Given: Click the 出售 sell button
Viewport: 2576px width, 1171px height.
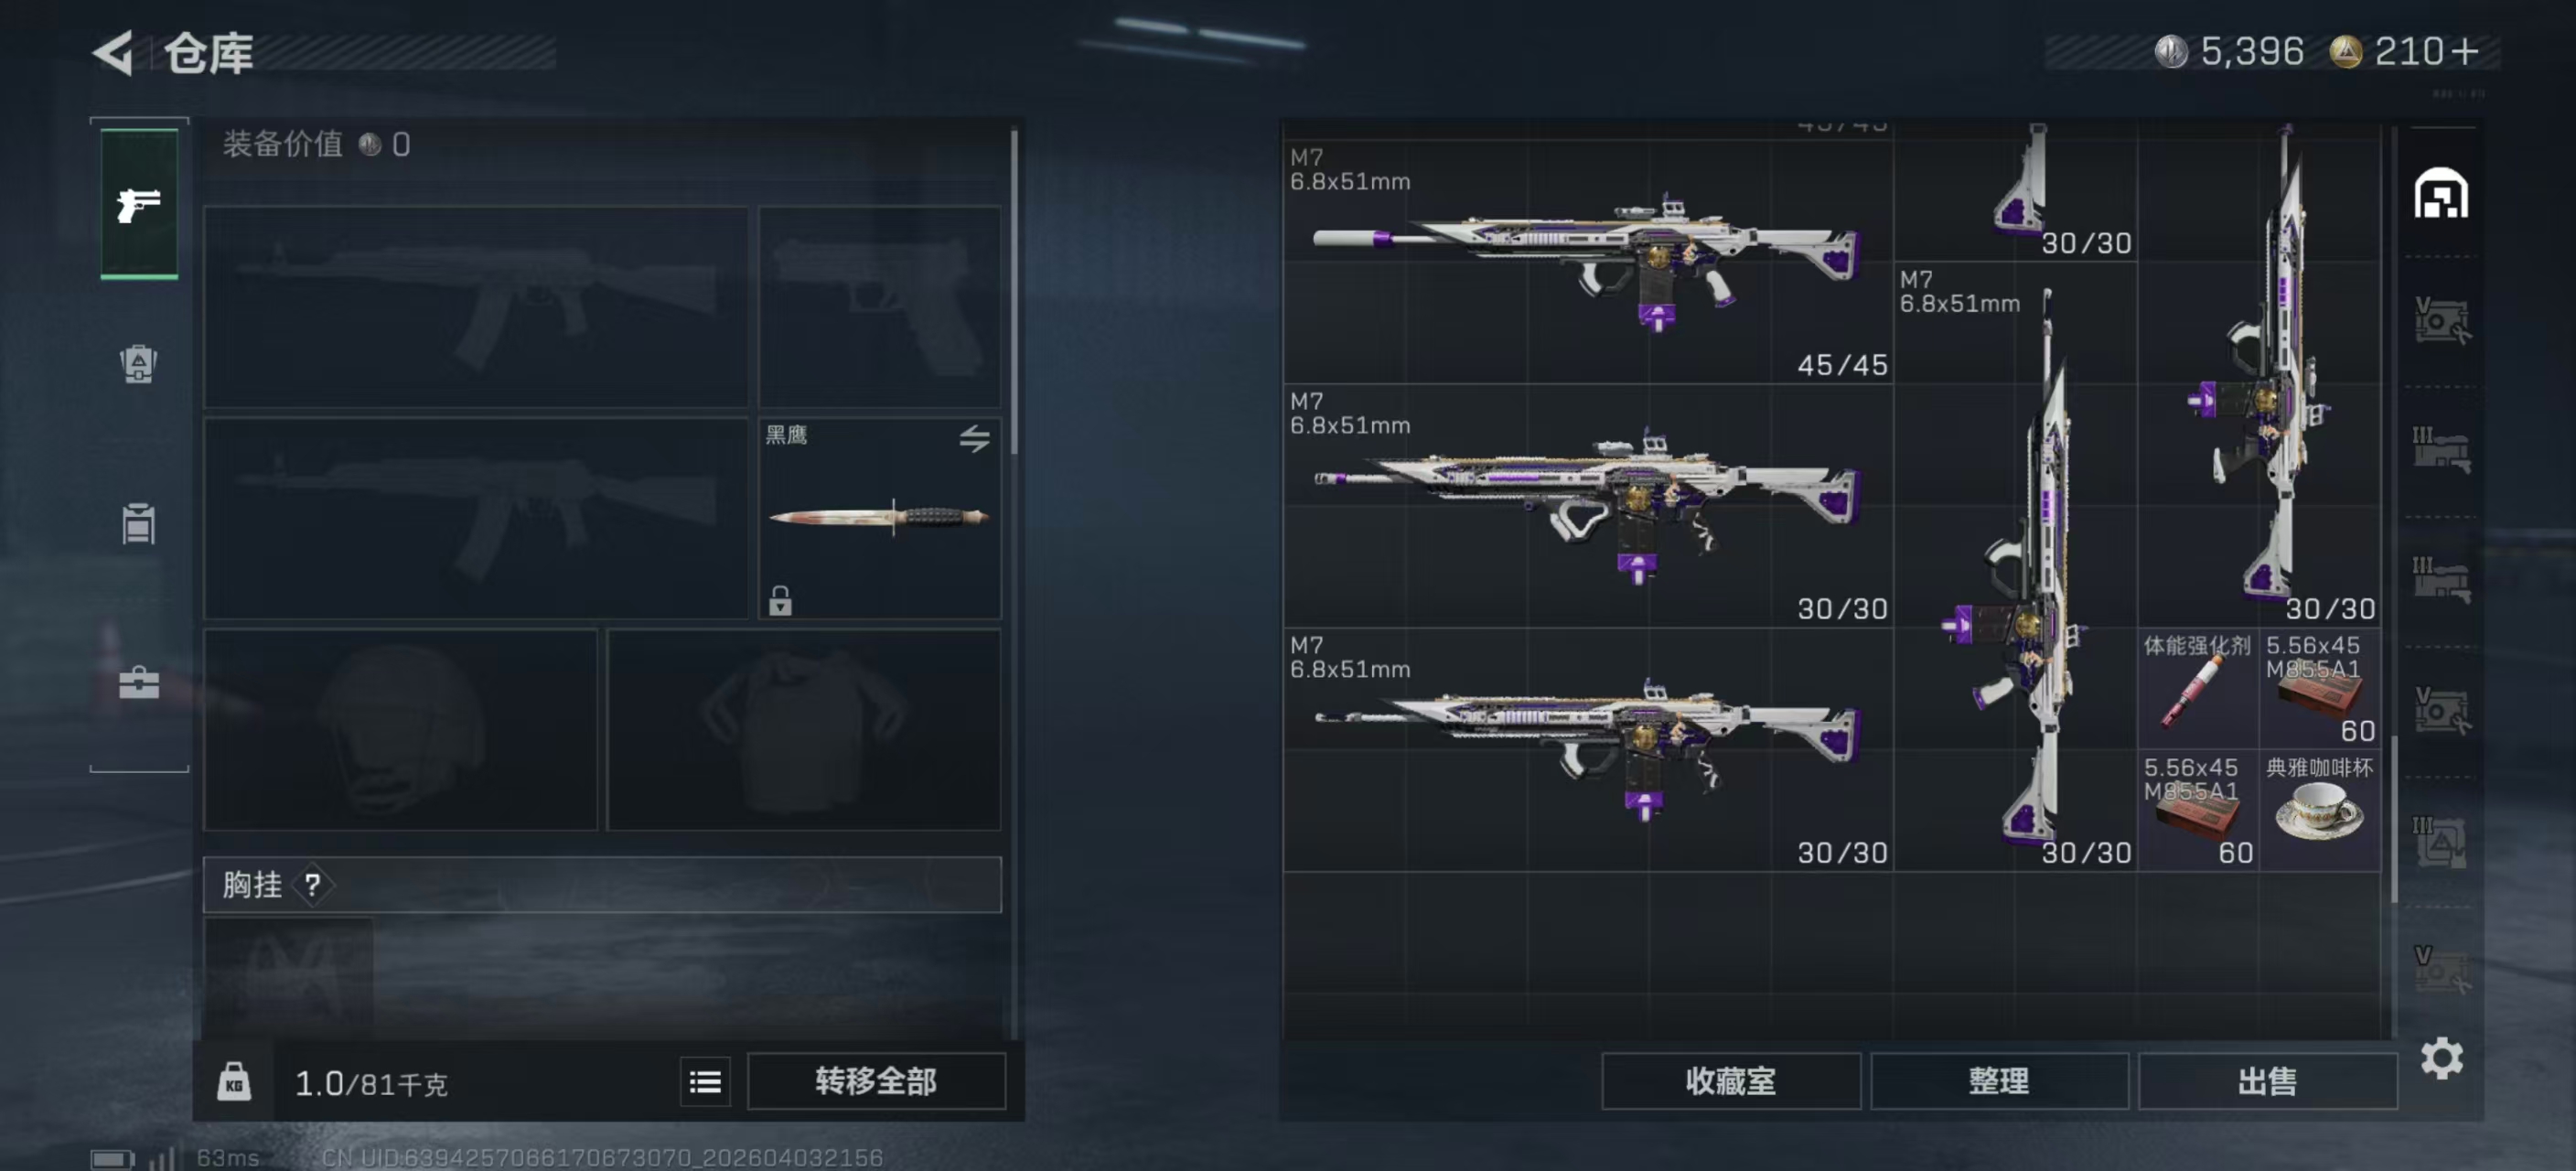Looking at the screenshot, I should (2267, 1081).
